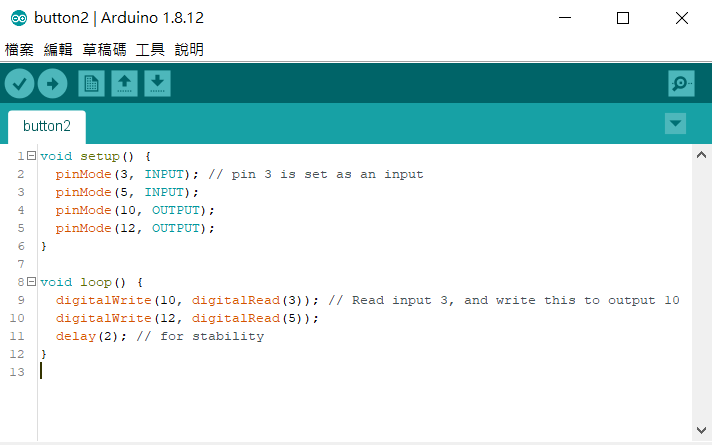Viewport: 712px width, 445px height.
Task: Maximize the Arduino window
Action: (x=623, y=18)
